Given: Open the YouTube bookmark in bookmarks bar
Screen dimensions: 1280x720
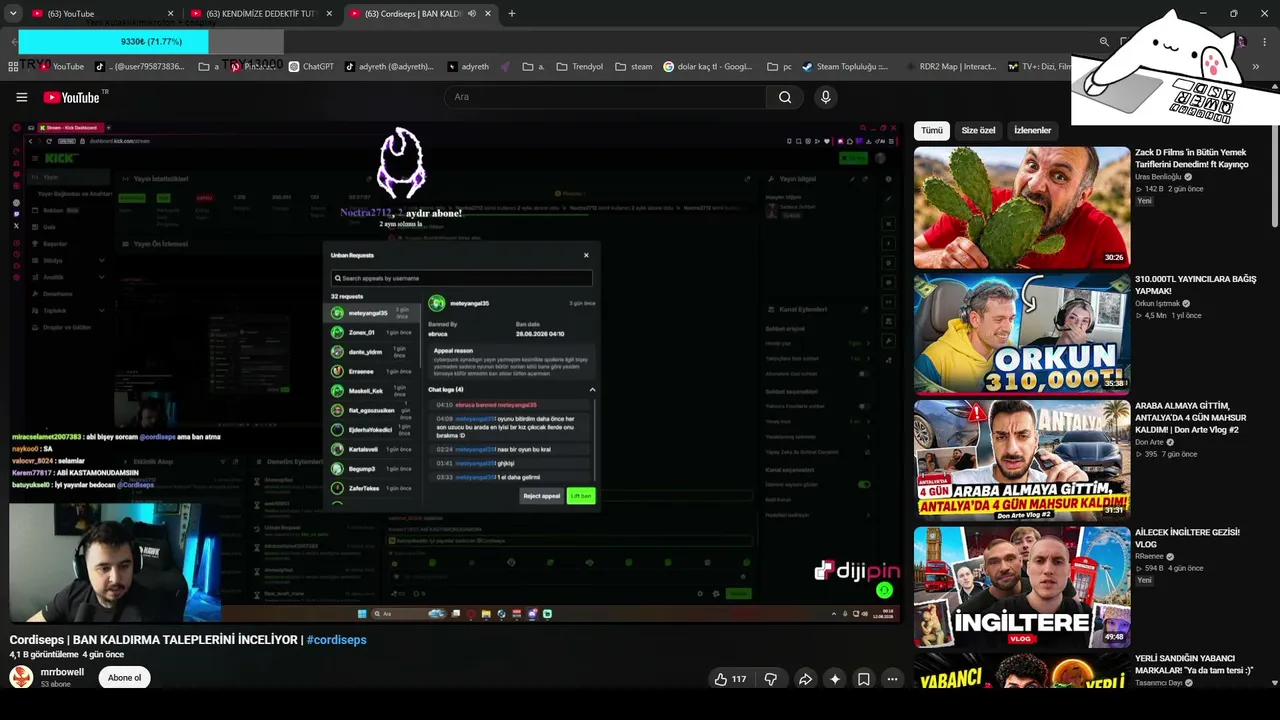Looking at the screenshot, I should 61,67.
